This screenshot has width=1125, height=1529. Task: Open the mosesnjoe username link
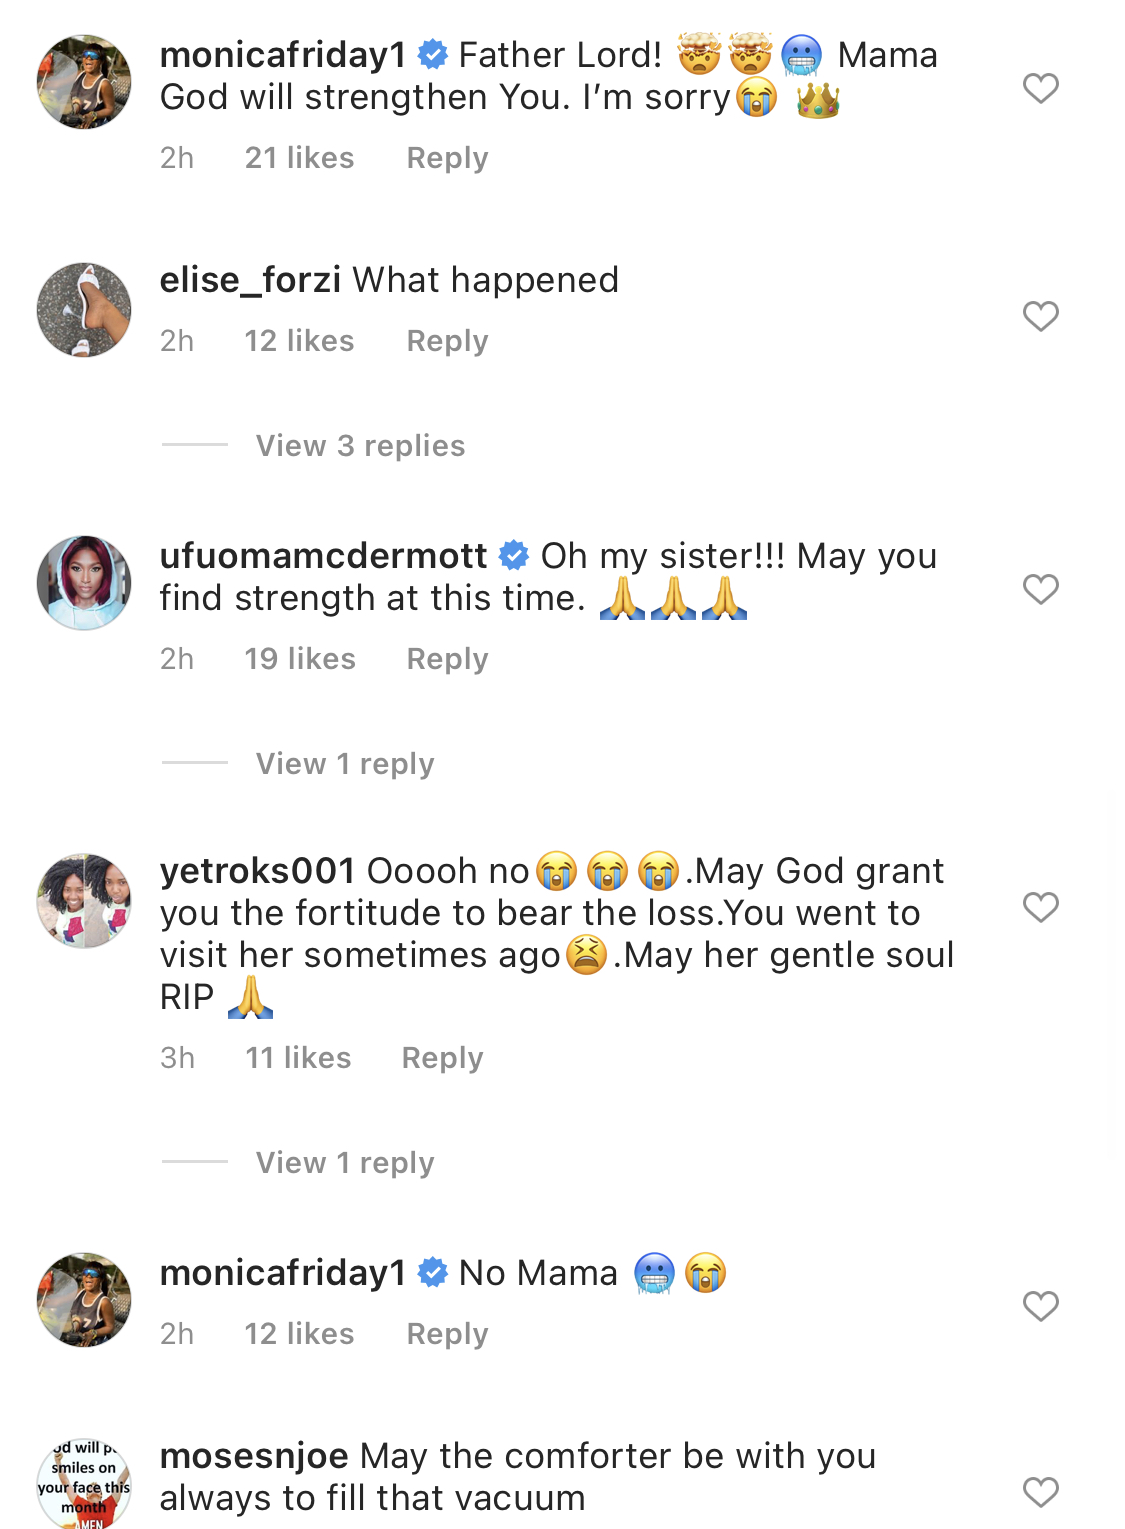click(x=254, y=1456)
